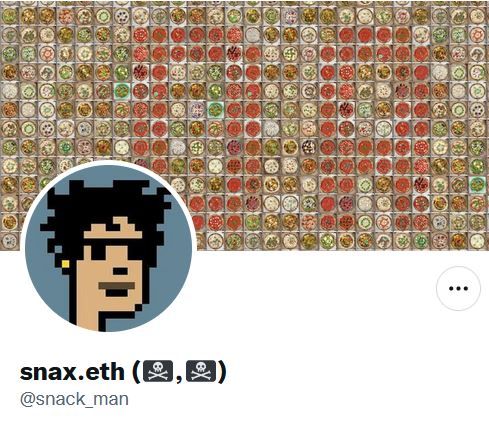This screenshot has height=427, width=489.
Task: Click the avatar's black mouth below the mustache
Action: [117, 293]
